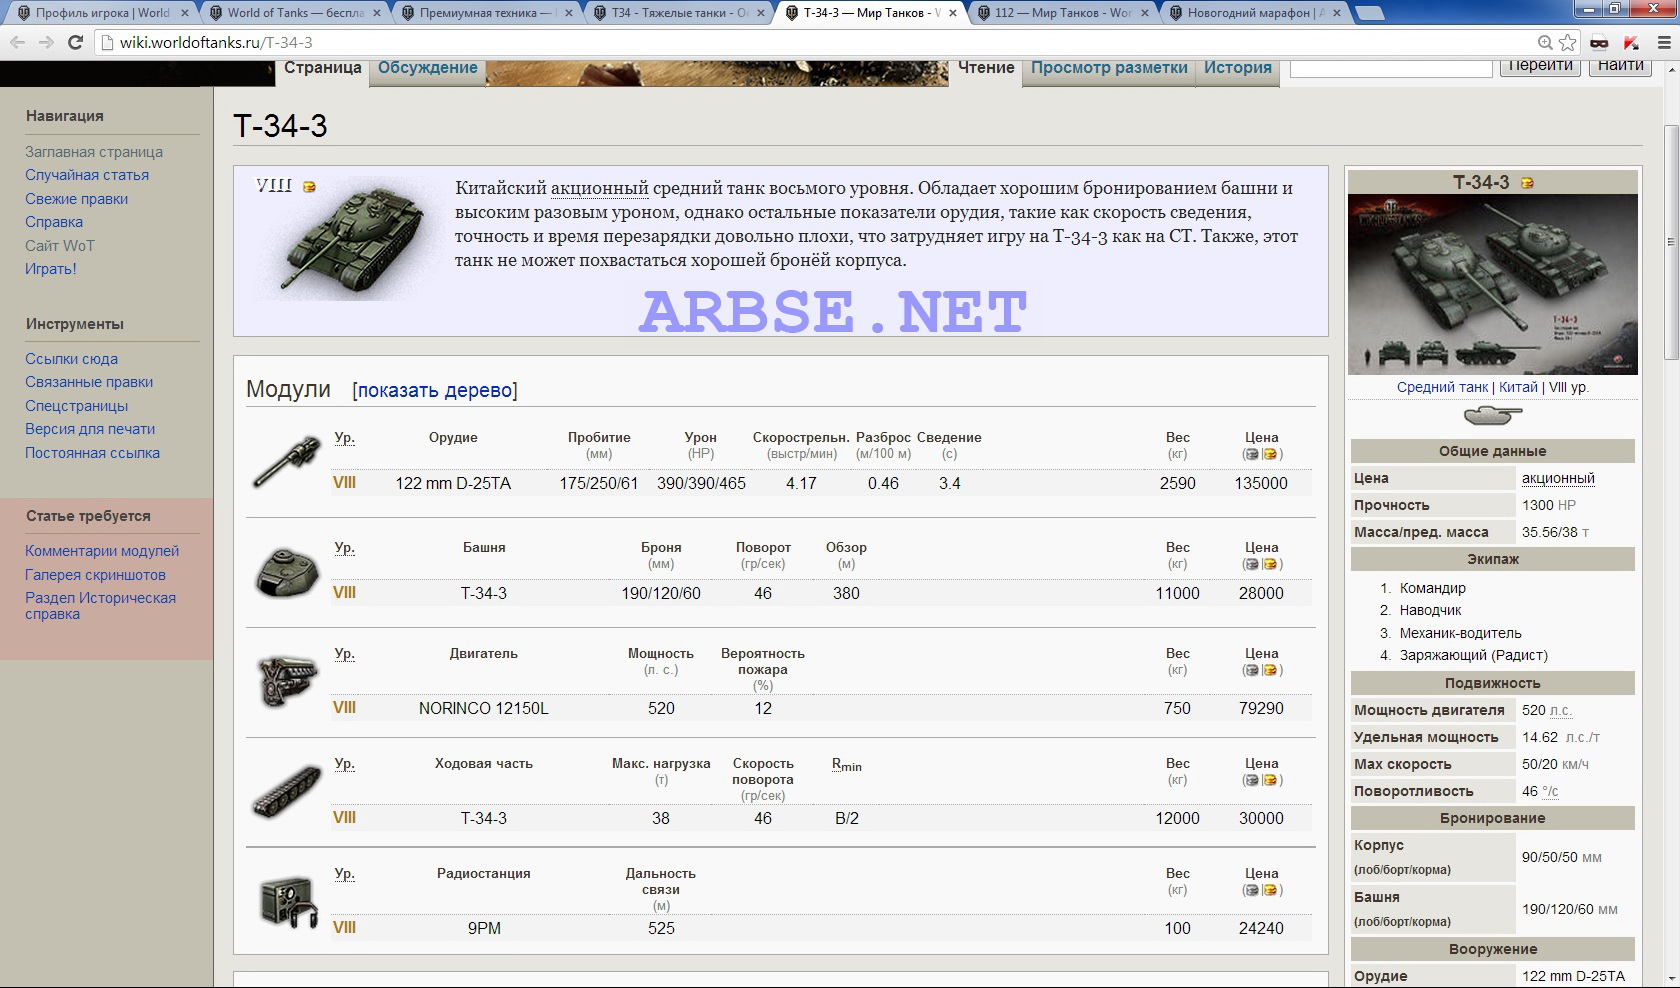
Task: Click the gold coin icon in infobox title
Action: coord(1527,182)
